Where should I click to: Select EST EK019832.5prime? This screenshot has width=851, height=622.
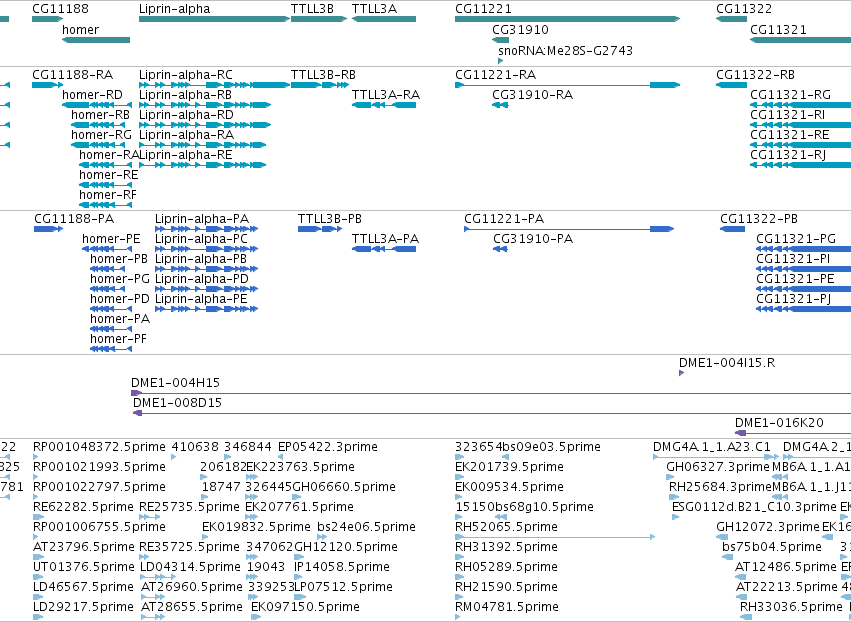[x=206, y=537]
